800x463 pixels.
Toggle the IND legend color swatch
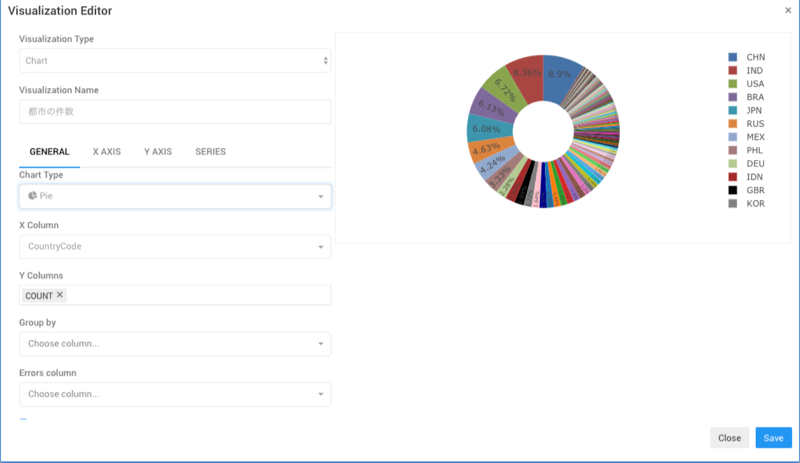pos(733,70)
